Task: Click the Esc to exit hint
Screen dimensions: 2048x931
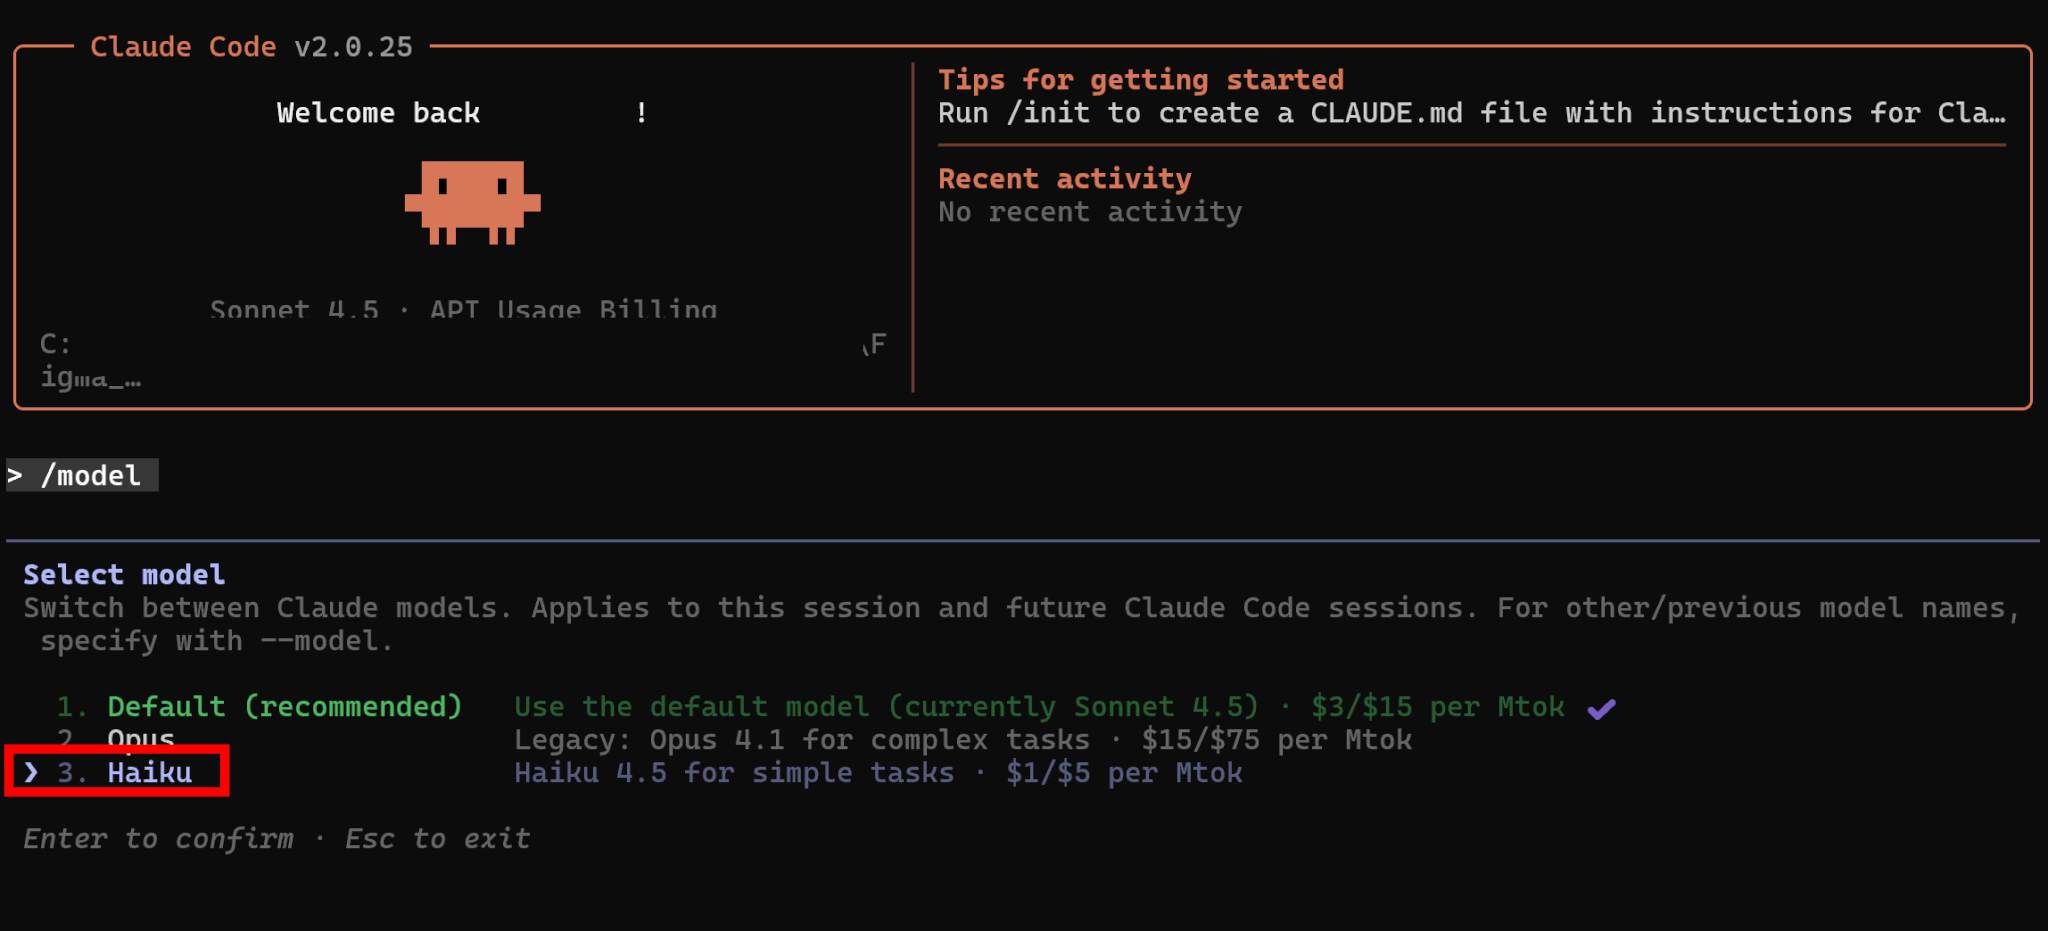Action: coord(437,839)
